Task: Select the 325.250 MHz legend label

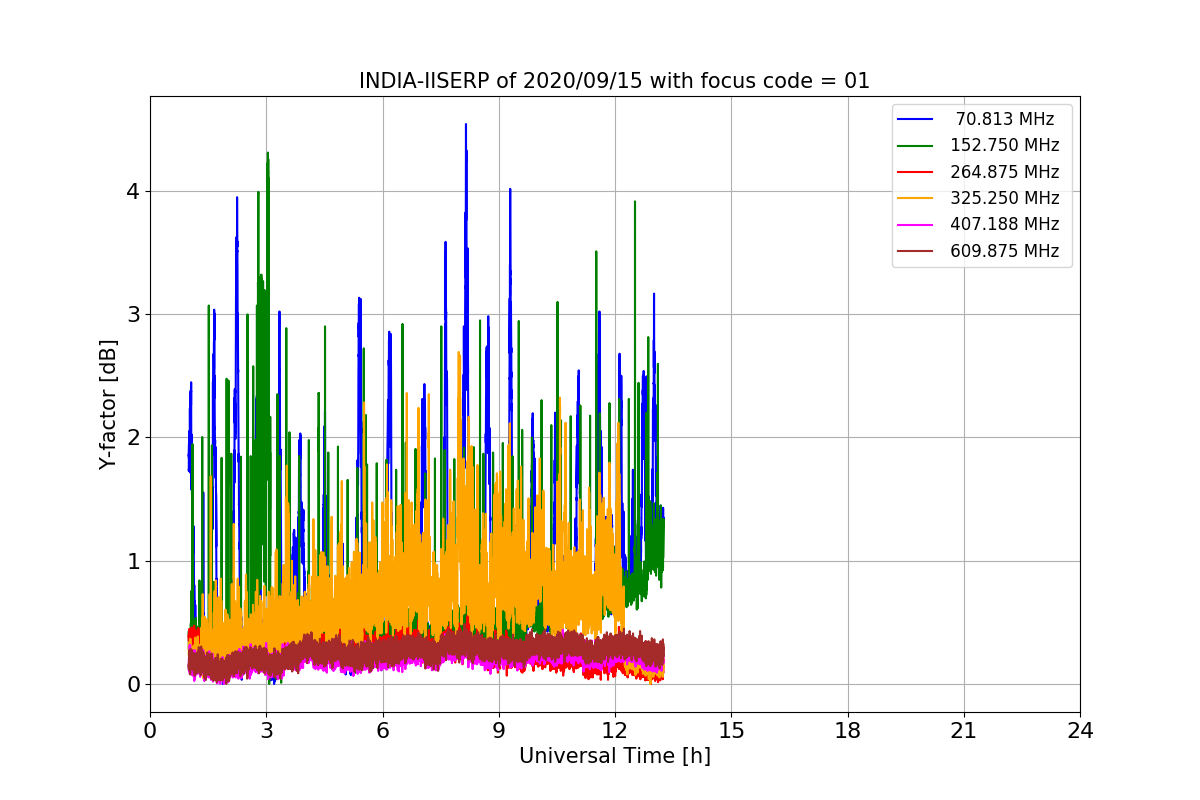Action: coord(1005,198)
